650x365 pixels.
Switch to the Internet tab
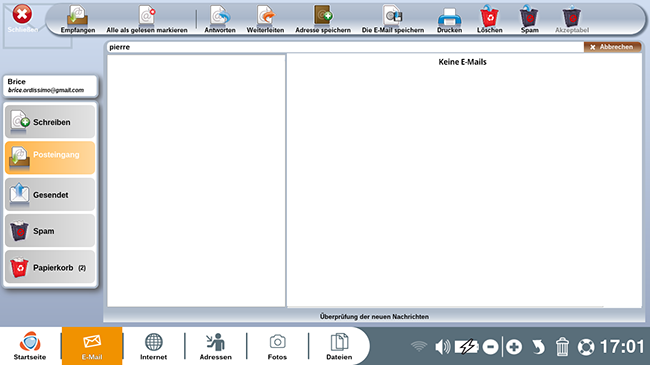pyautogui.click(x=153, y=346)
